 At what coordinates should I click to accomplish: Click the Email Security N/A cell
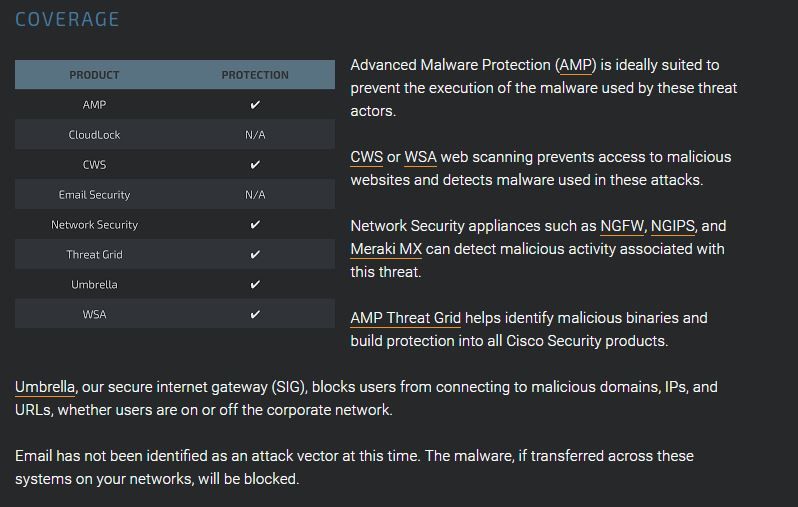pyautogui.click(x=255, y=195)
